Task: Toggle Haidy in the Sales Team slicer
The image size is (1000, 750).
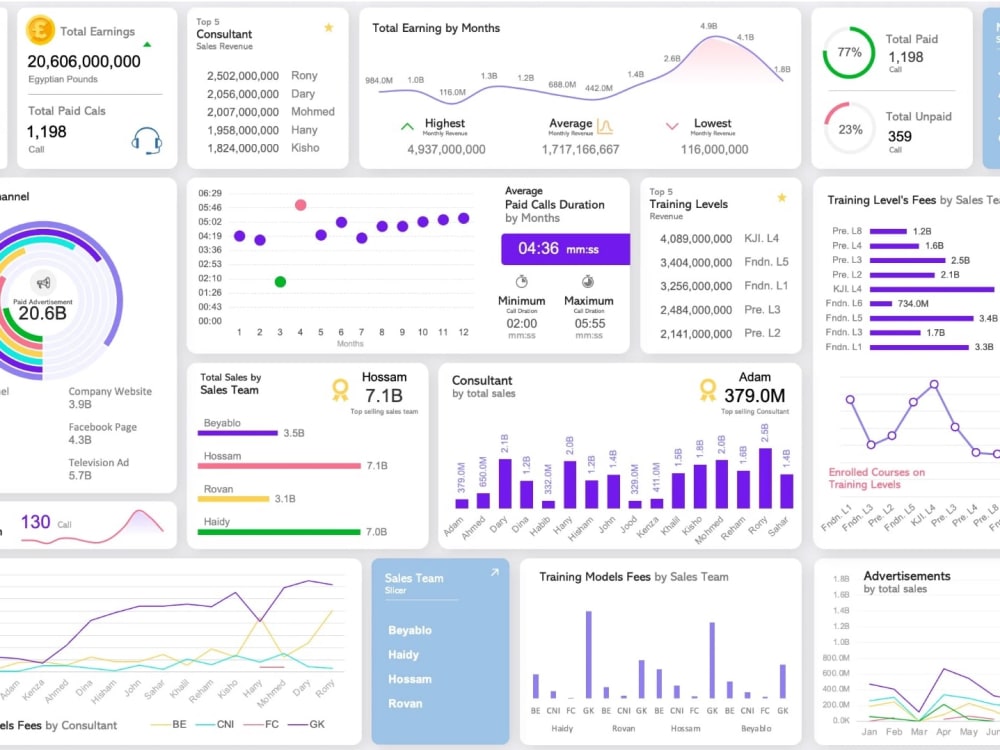Action: coord(403,654)
